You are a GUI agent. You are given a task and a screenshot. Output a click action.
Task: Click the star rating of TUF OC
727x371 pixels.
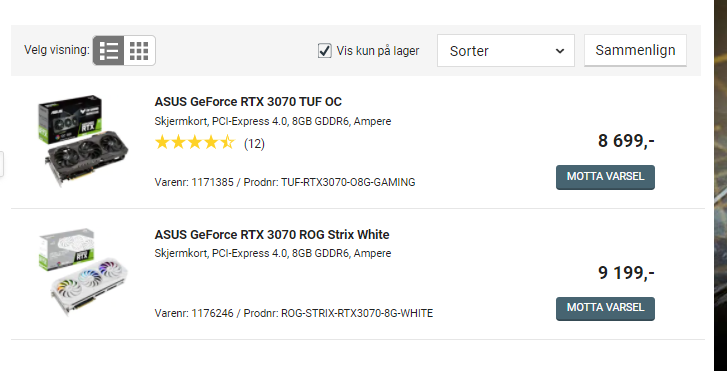(x=195, y=142)
